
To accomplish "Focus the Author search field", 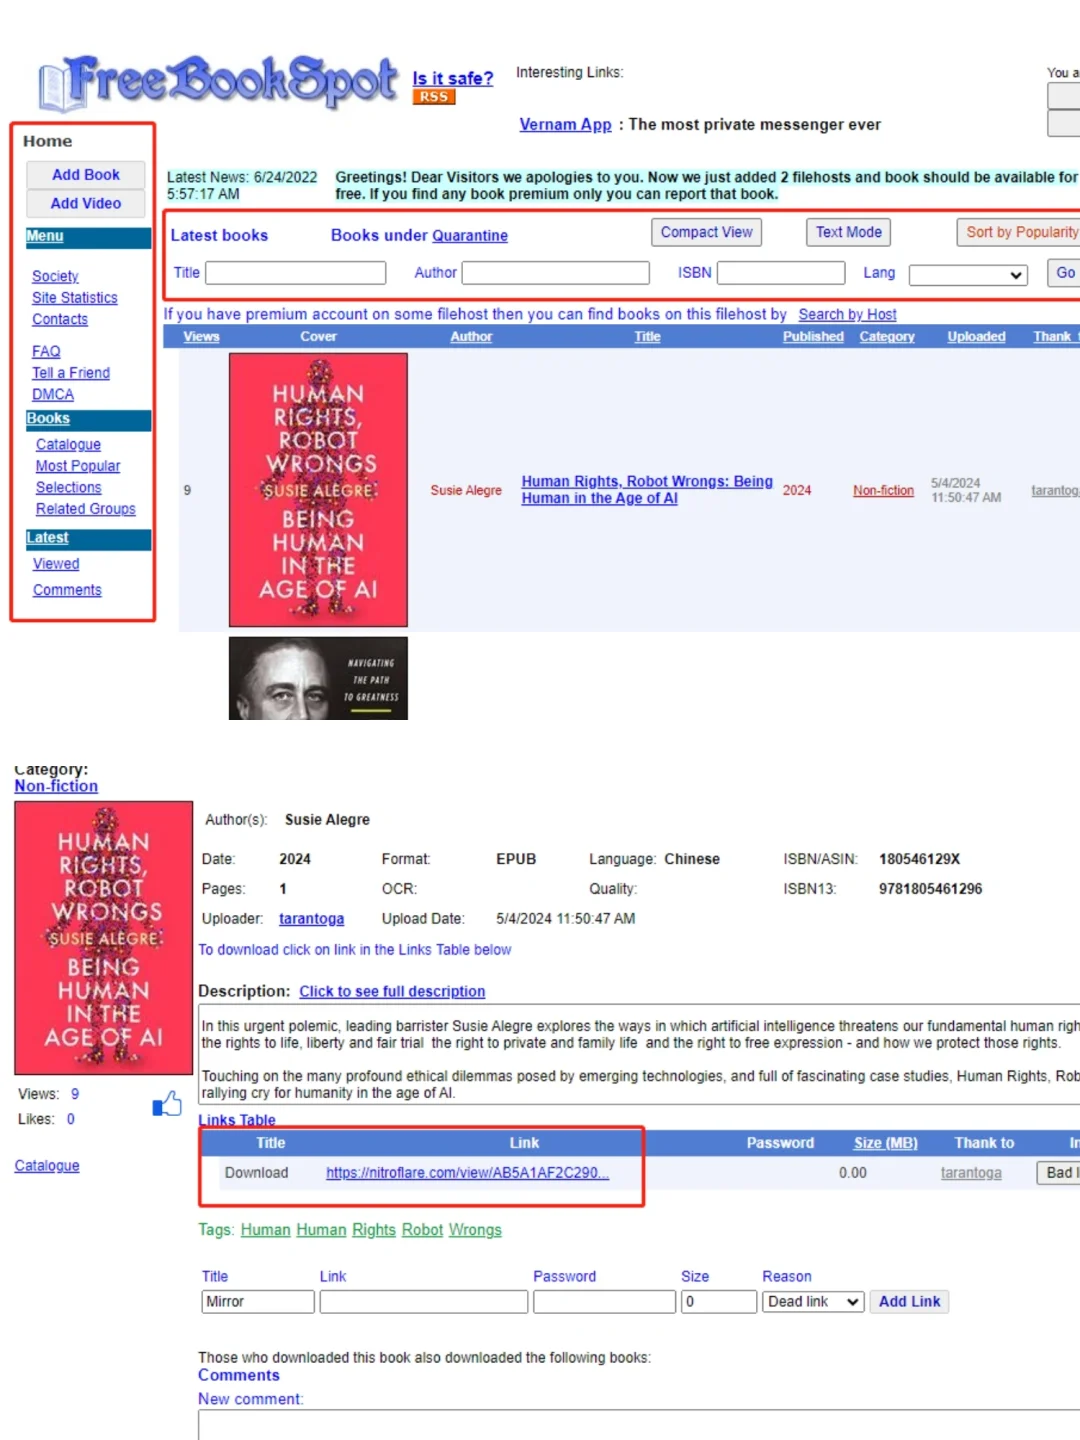I will pyautogui.click(x=556, y=273).
